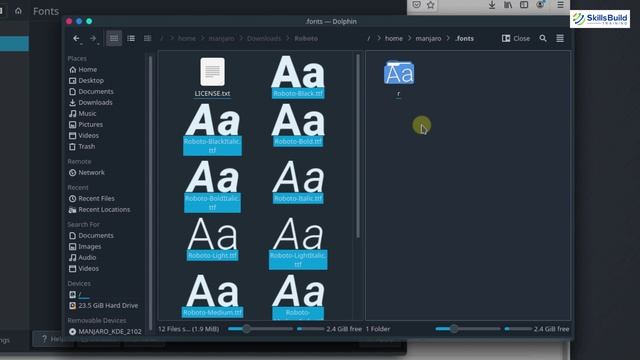This screenshot has width=640, height=360.
Task: Click 'manjaro' breadcrumb in right pane
Action: click(428, 38)
